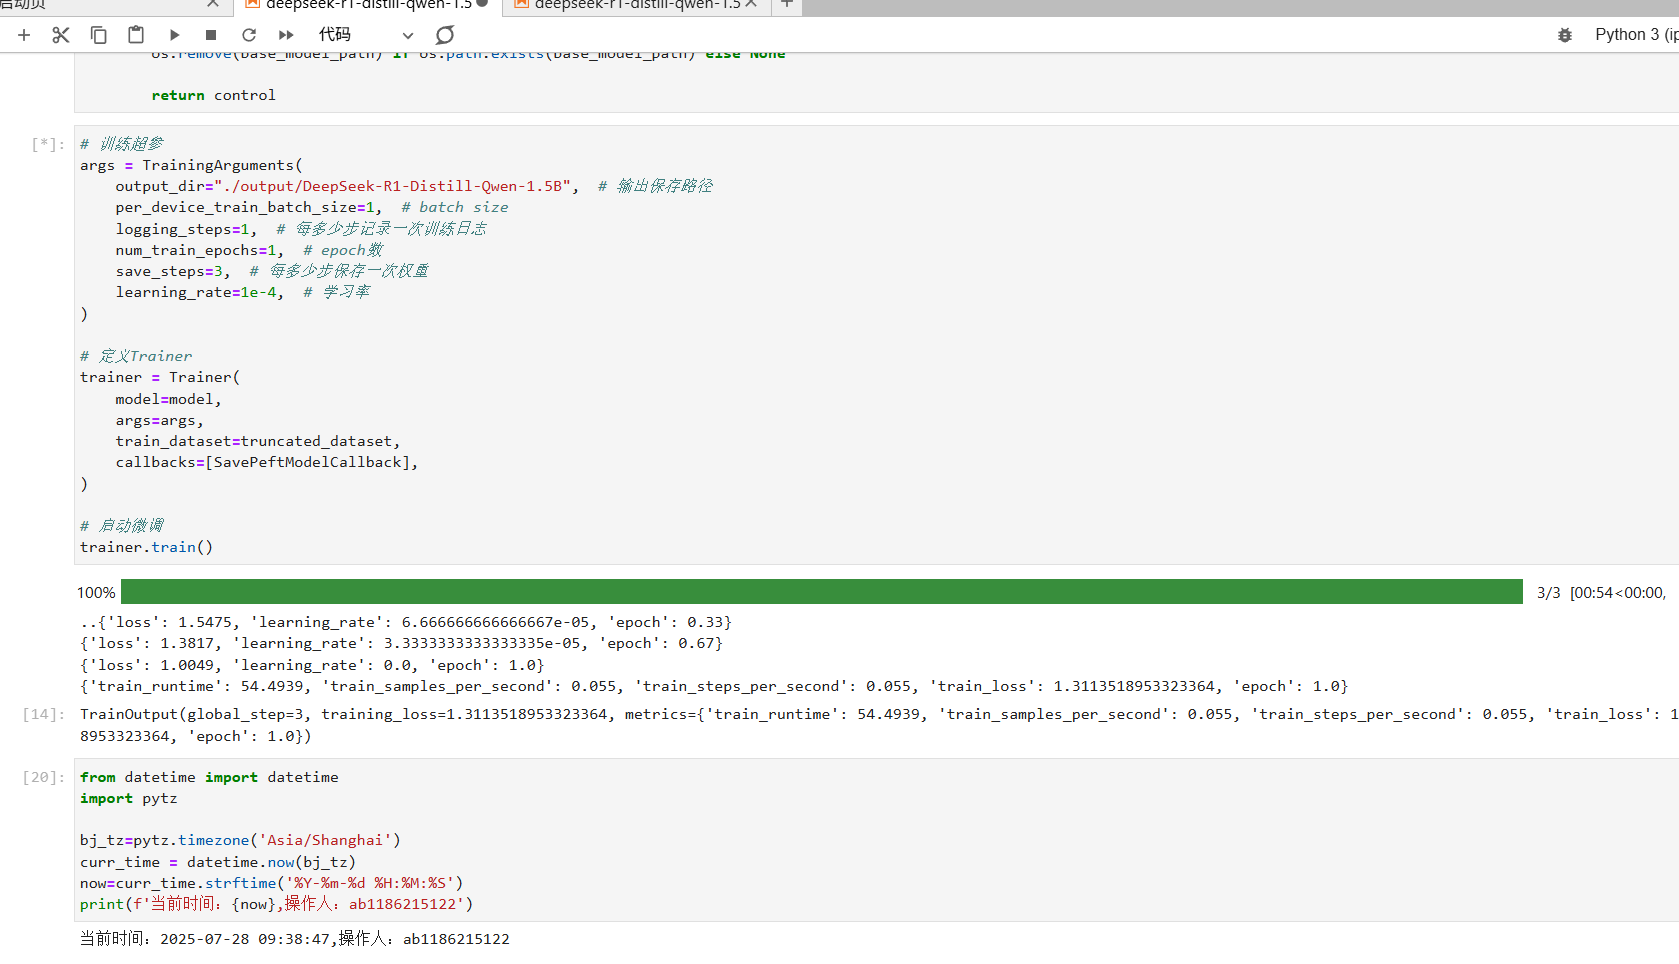Open a new launcher tab with plus
The width and height of the screenshot is (1679, 964).
[787, 5]
